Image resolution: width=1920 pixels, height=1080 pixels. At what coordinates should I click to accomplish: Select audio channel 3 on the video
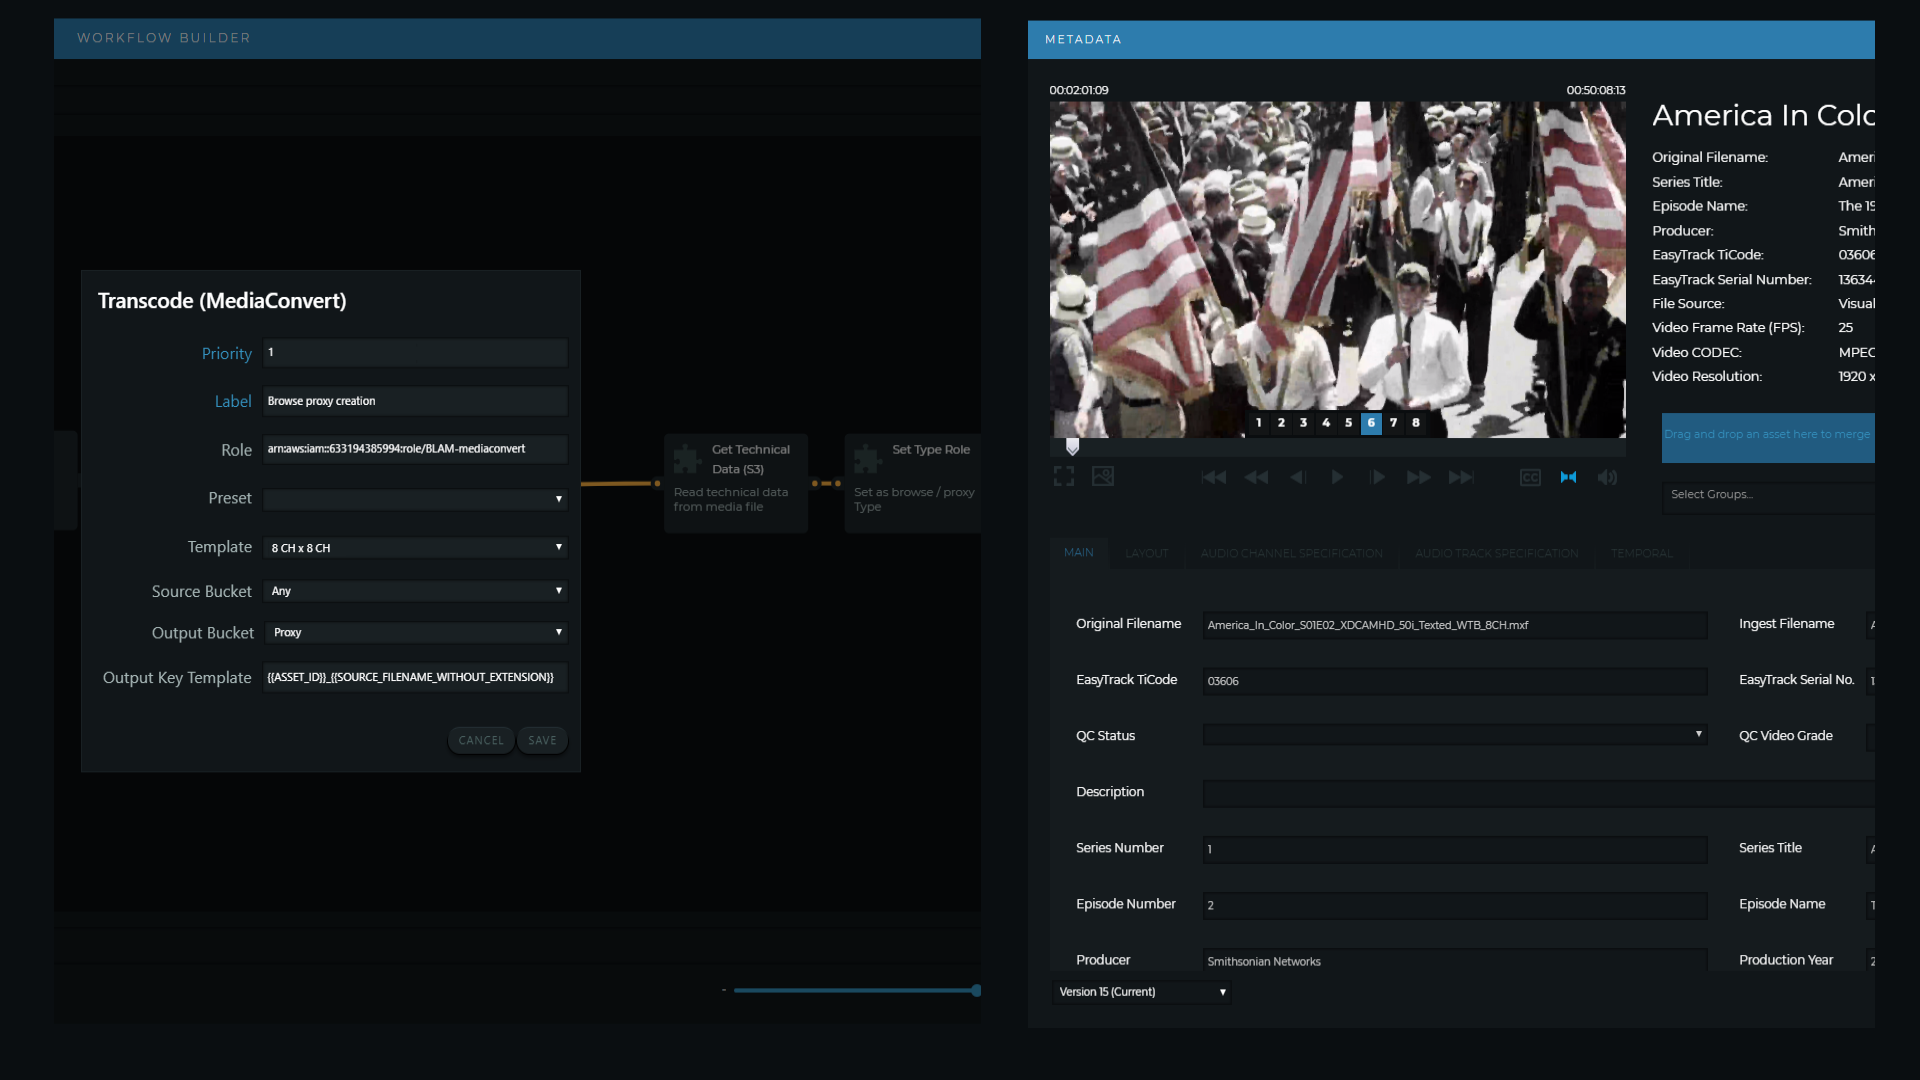[1303, 423]
